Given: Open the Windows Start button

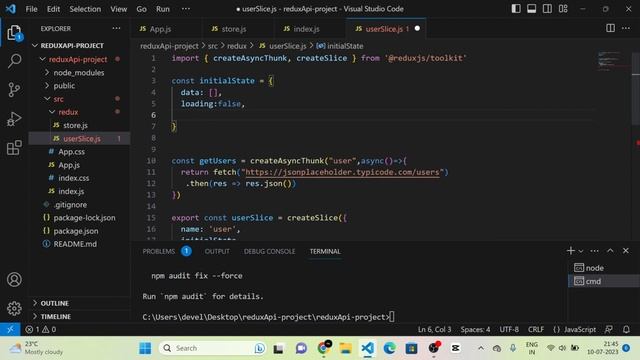Looking at the screenshot, I should click(145, 348).
